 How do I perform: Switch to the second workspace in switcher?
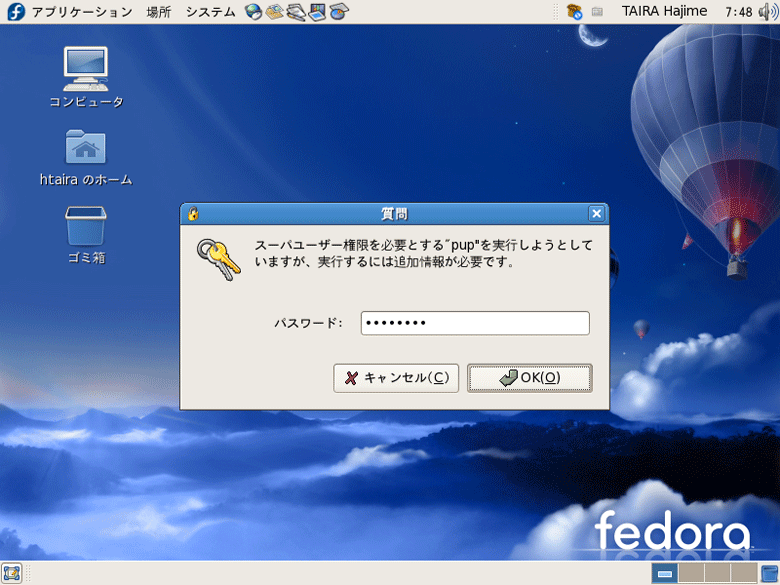[691, 573]
